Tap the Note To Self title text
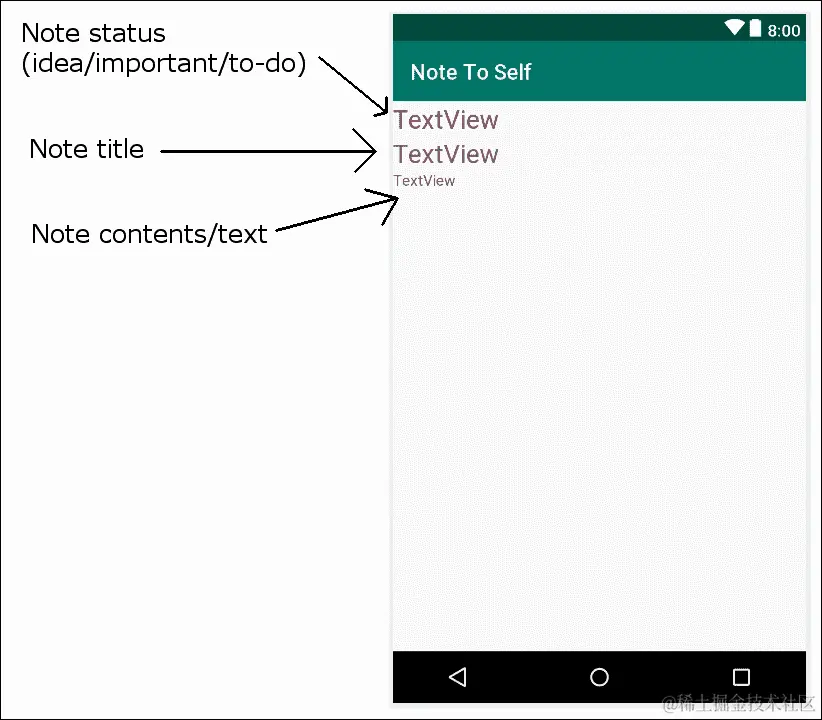Image resolution: width=822 pixels, height=720 pixels. tap(471, 72)
